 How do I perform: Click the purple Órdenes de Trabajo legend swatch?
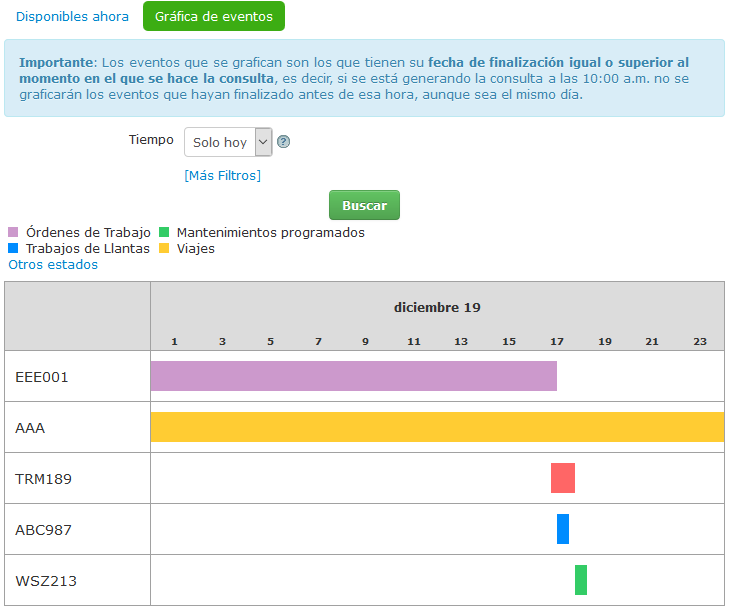click(x=13, y=232)
